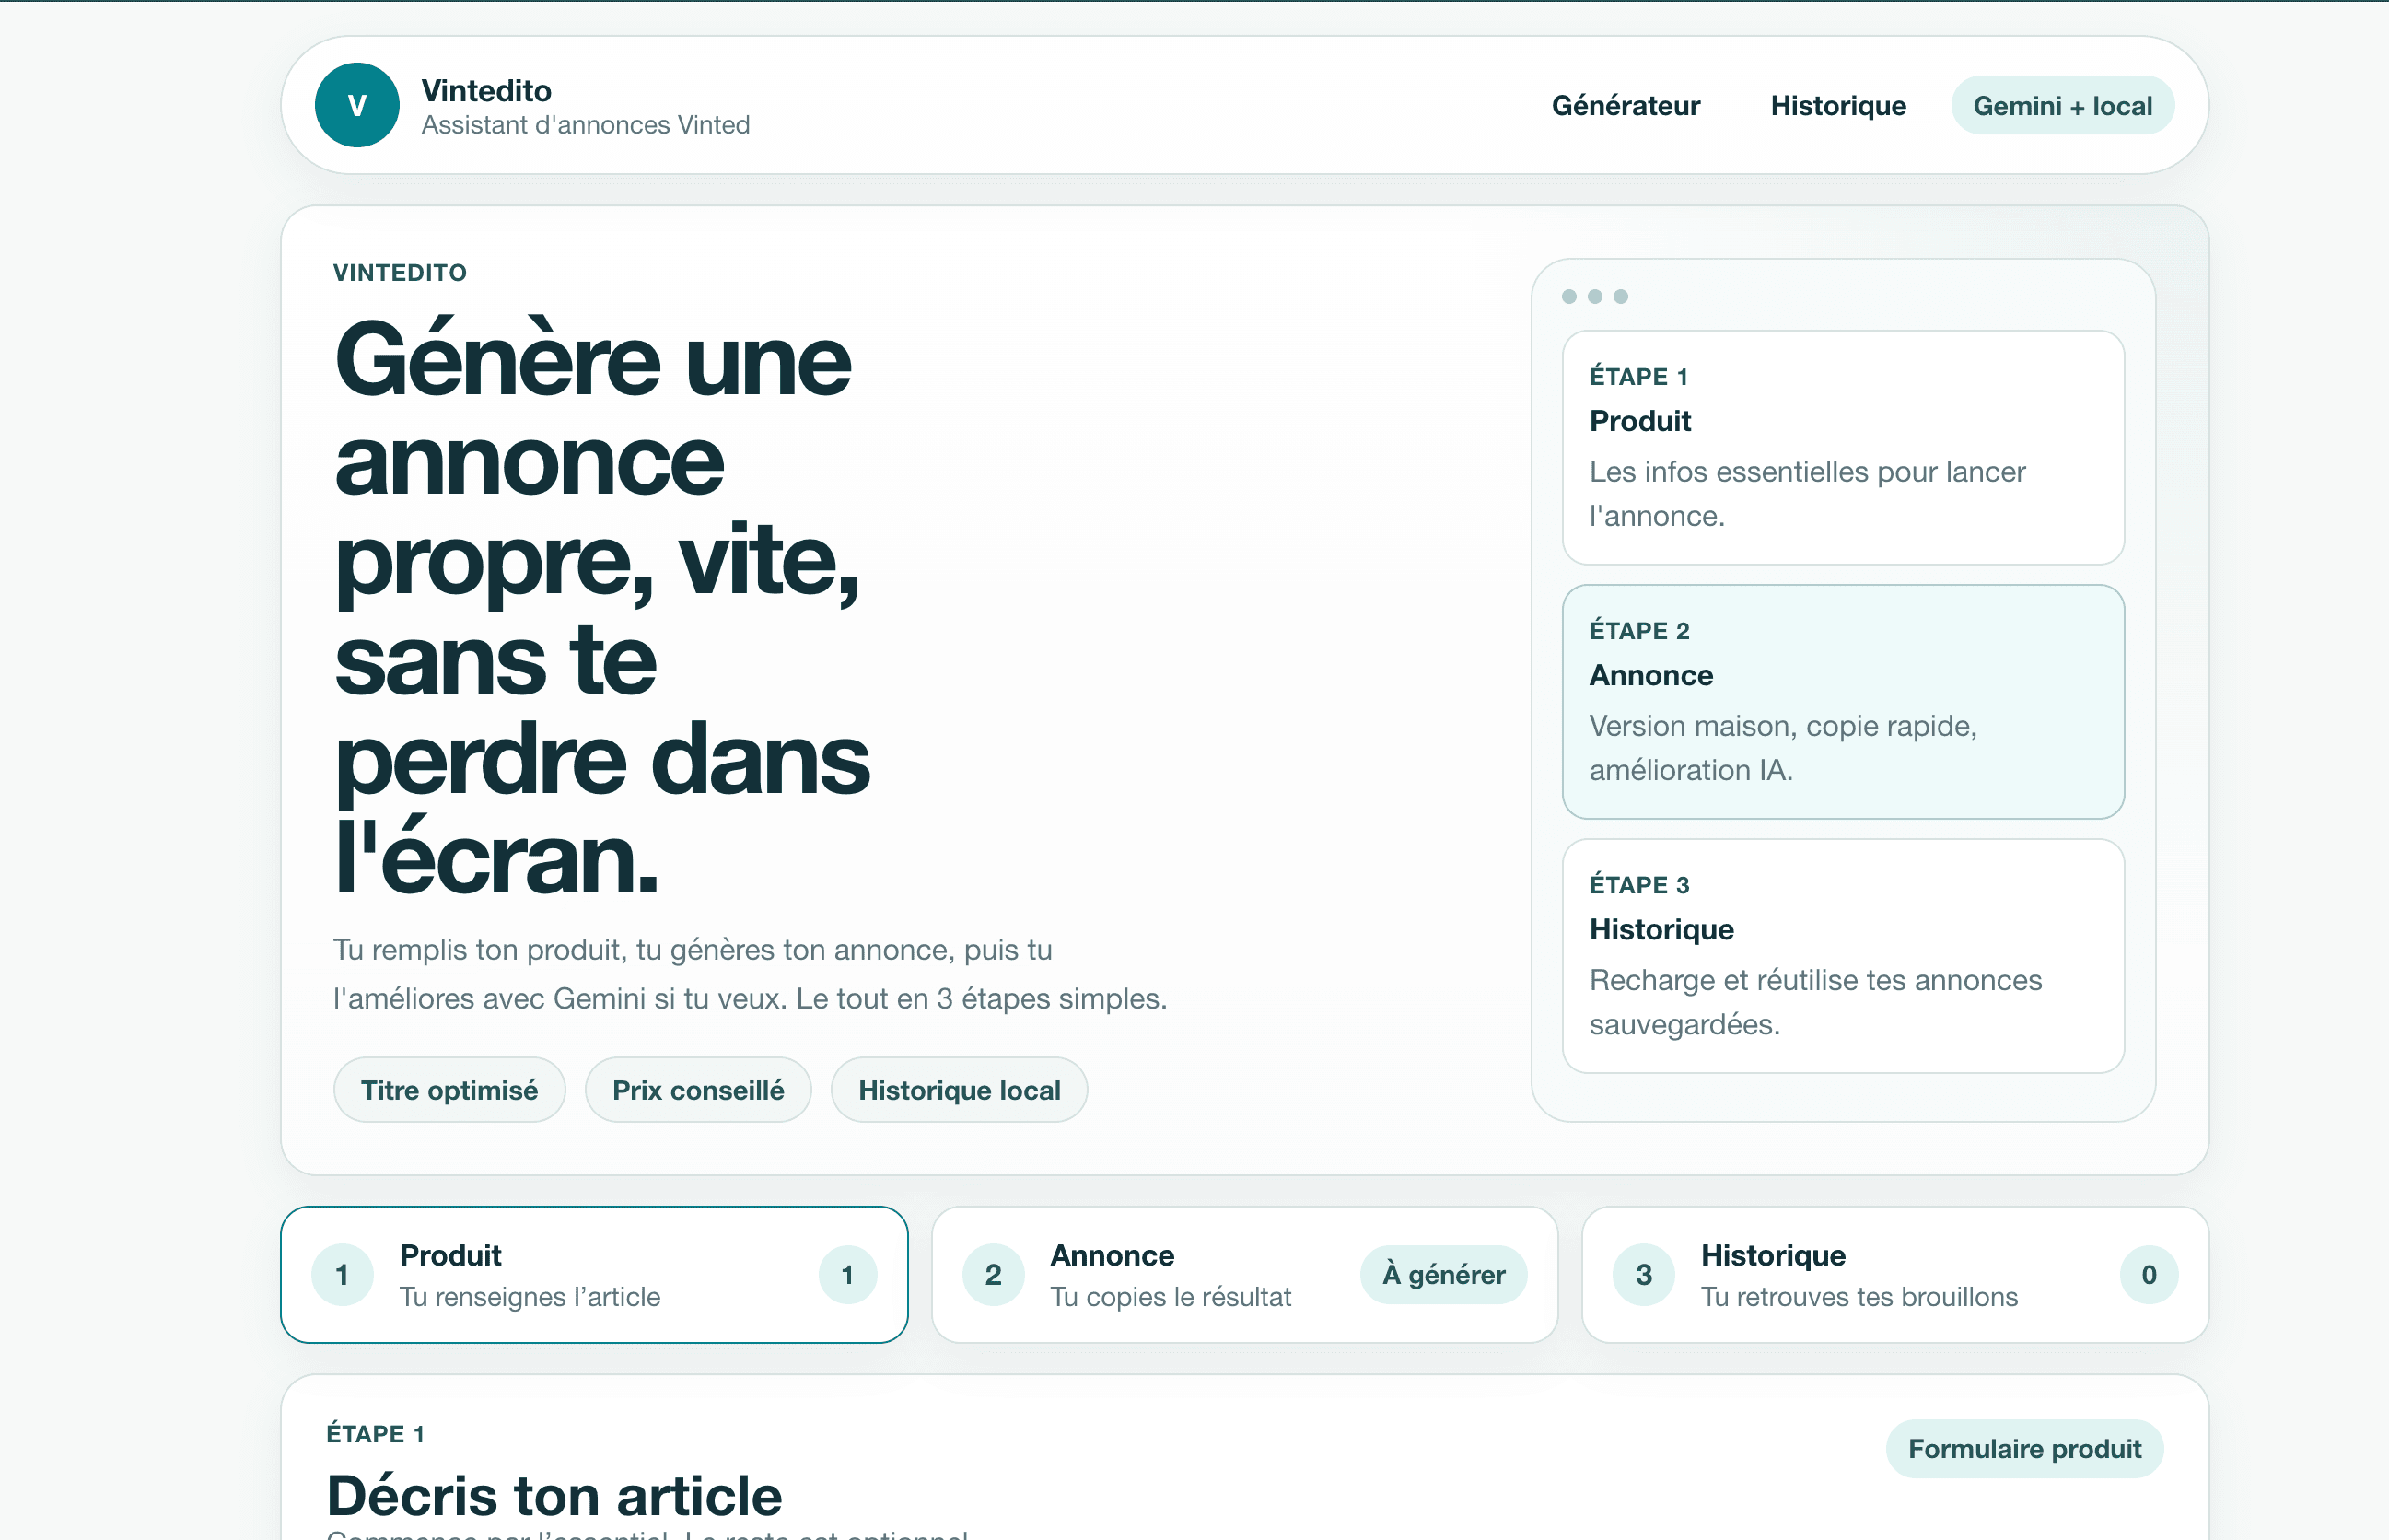Click the heading "Décris ton article"
2389x1540 pixels.
[554, 1495]
